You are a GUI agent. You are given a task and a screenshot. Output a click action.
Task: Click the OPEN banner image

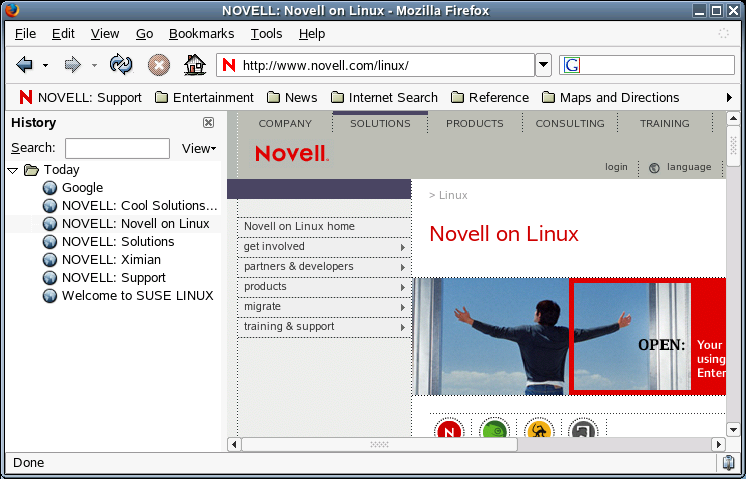(x=569, y=336)
